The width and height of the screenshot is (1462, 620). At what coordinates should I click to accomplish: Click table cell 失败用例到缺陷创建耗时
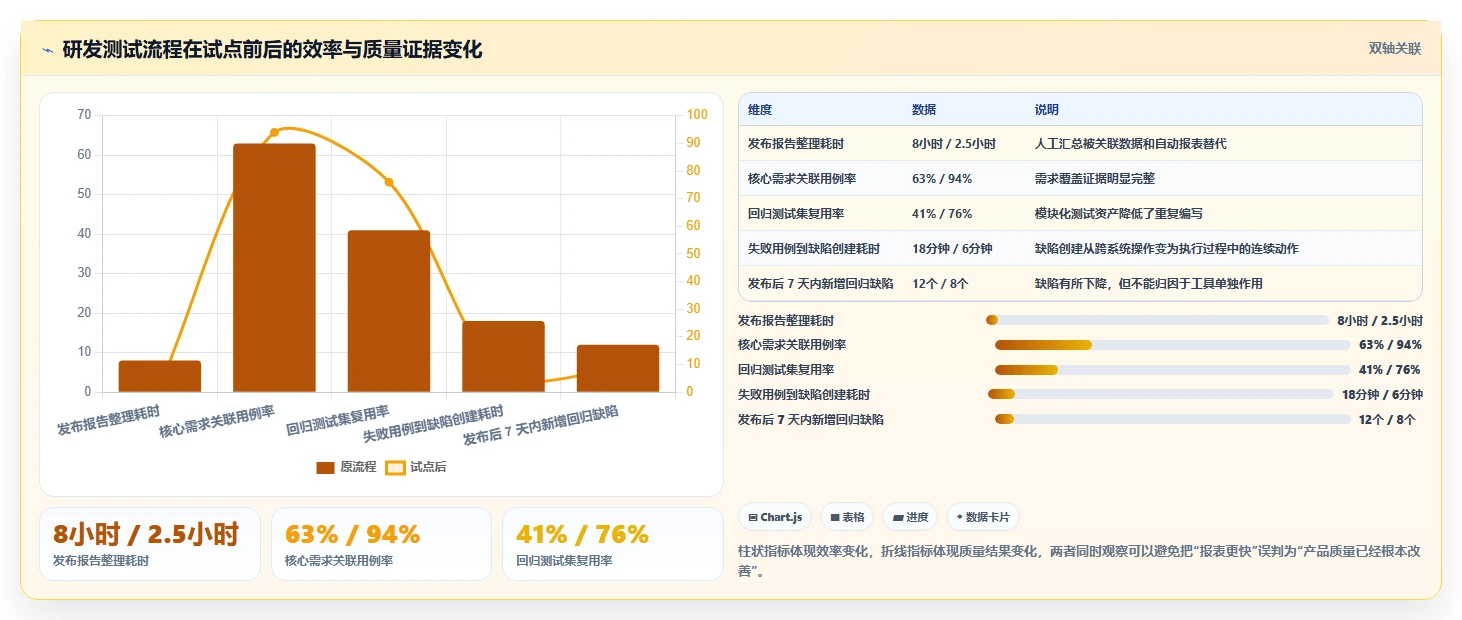pos(814,249)
